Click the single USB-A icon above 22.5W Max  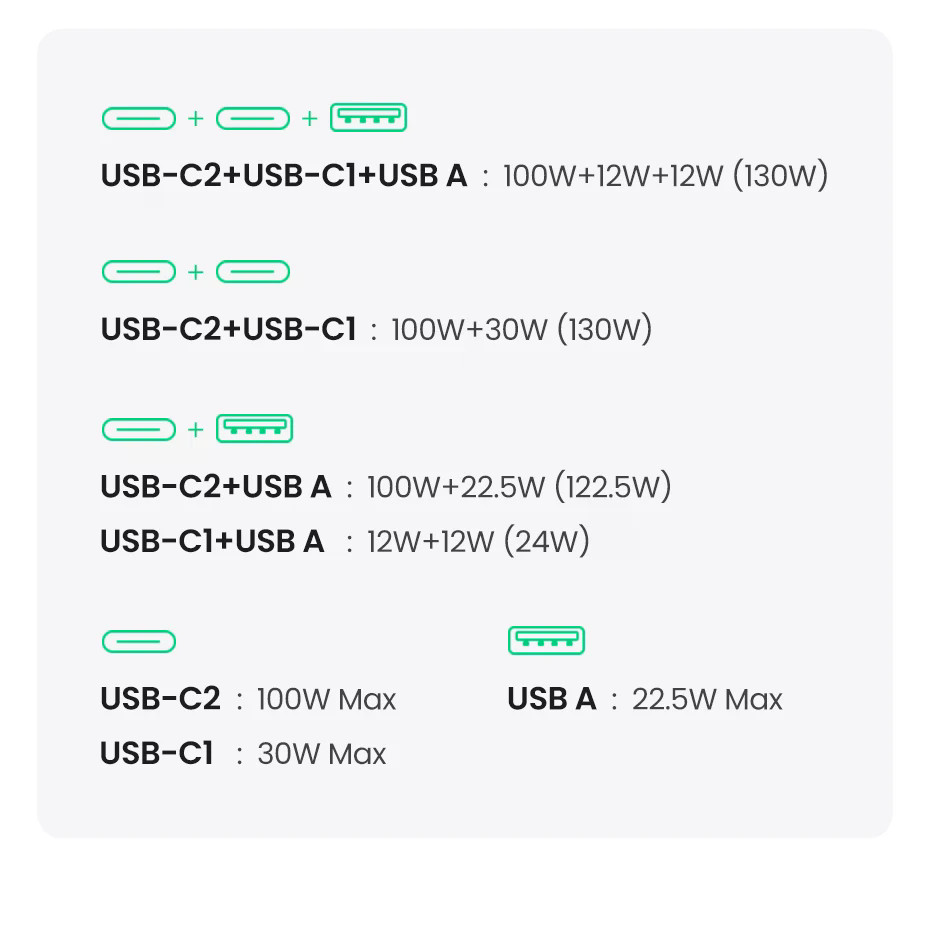(x=546, y=640)
